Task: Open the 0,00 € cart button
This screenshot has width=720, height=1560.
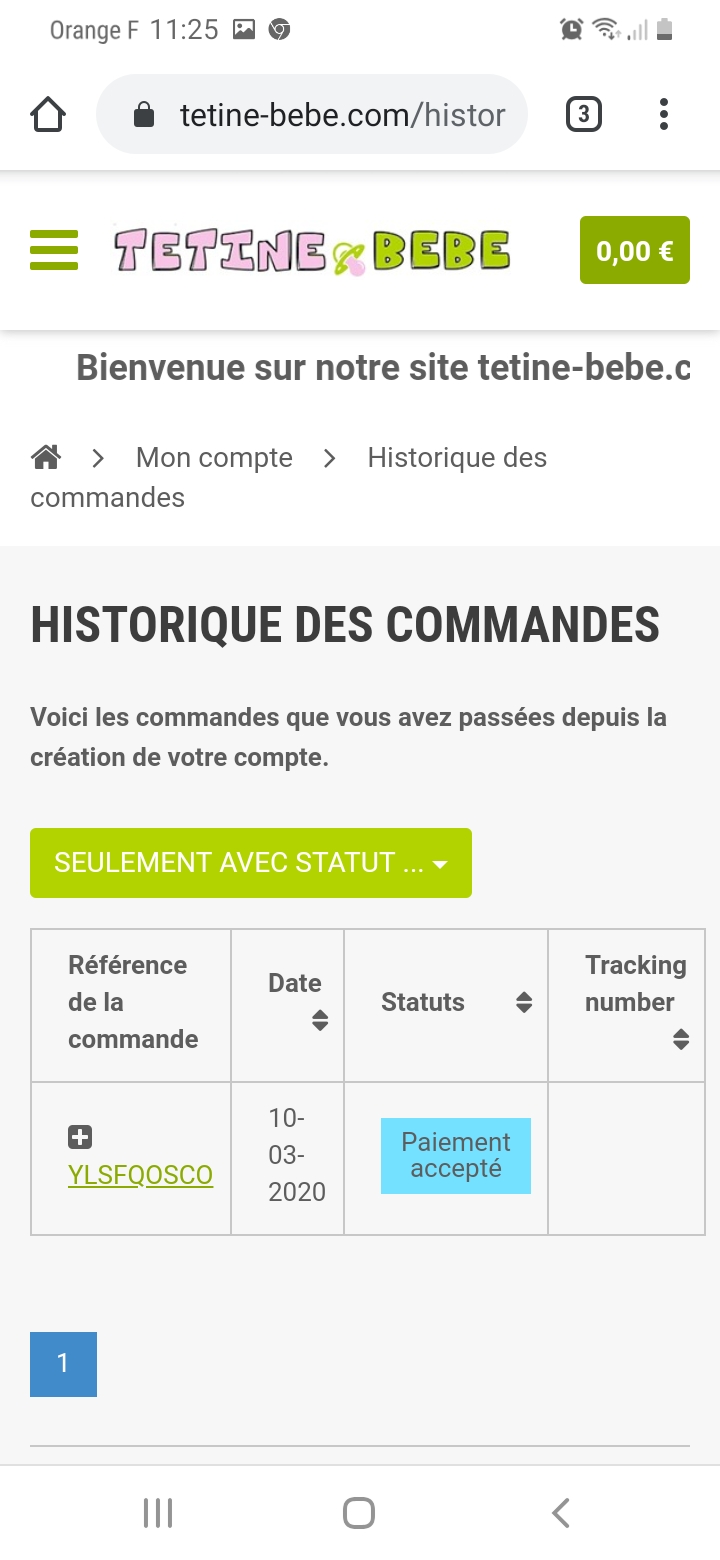Action: tap(635, 250)
